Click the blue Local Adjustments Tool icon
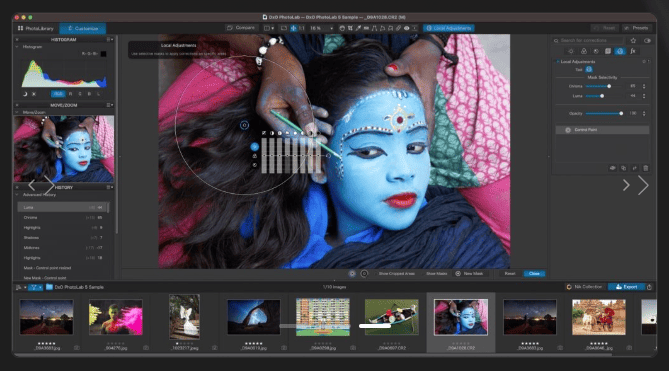 click(x=589, y=70)
